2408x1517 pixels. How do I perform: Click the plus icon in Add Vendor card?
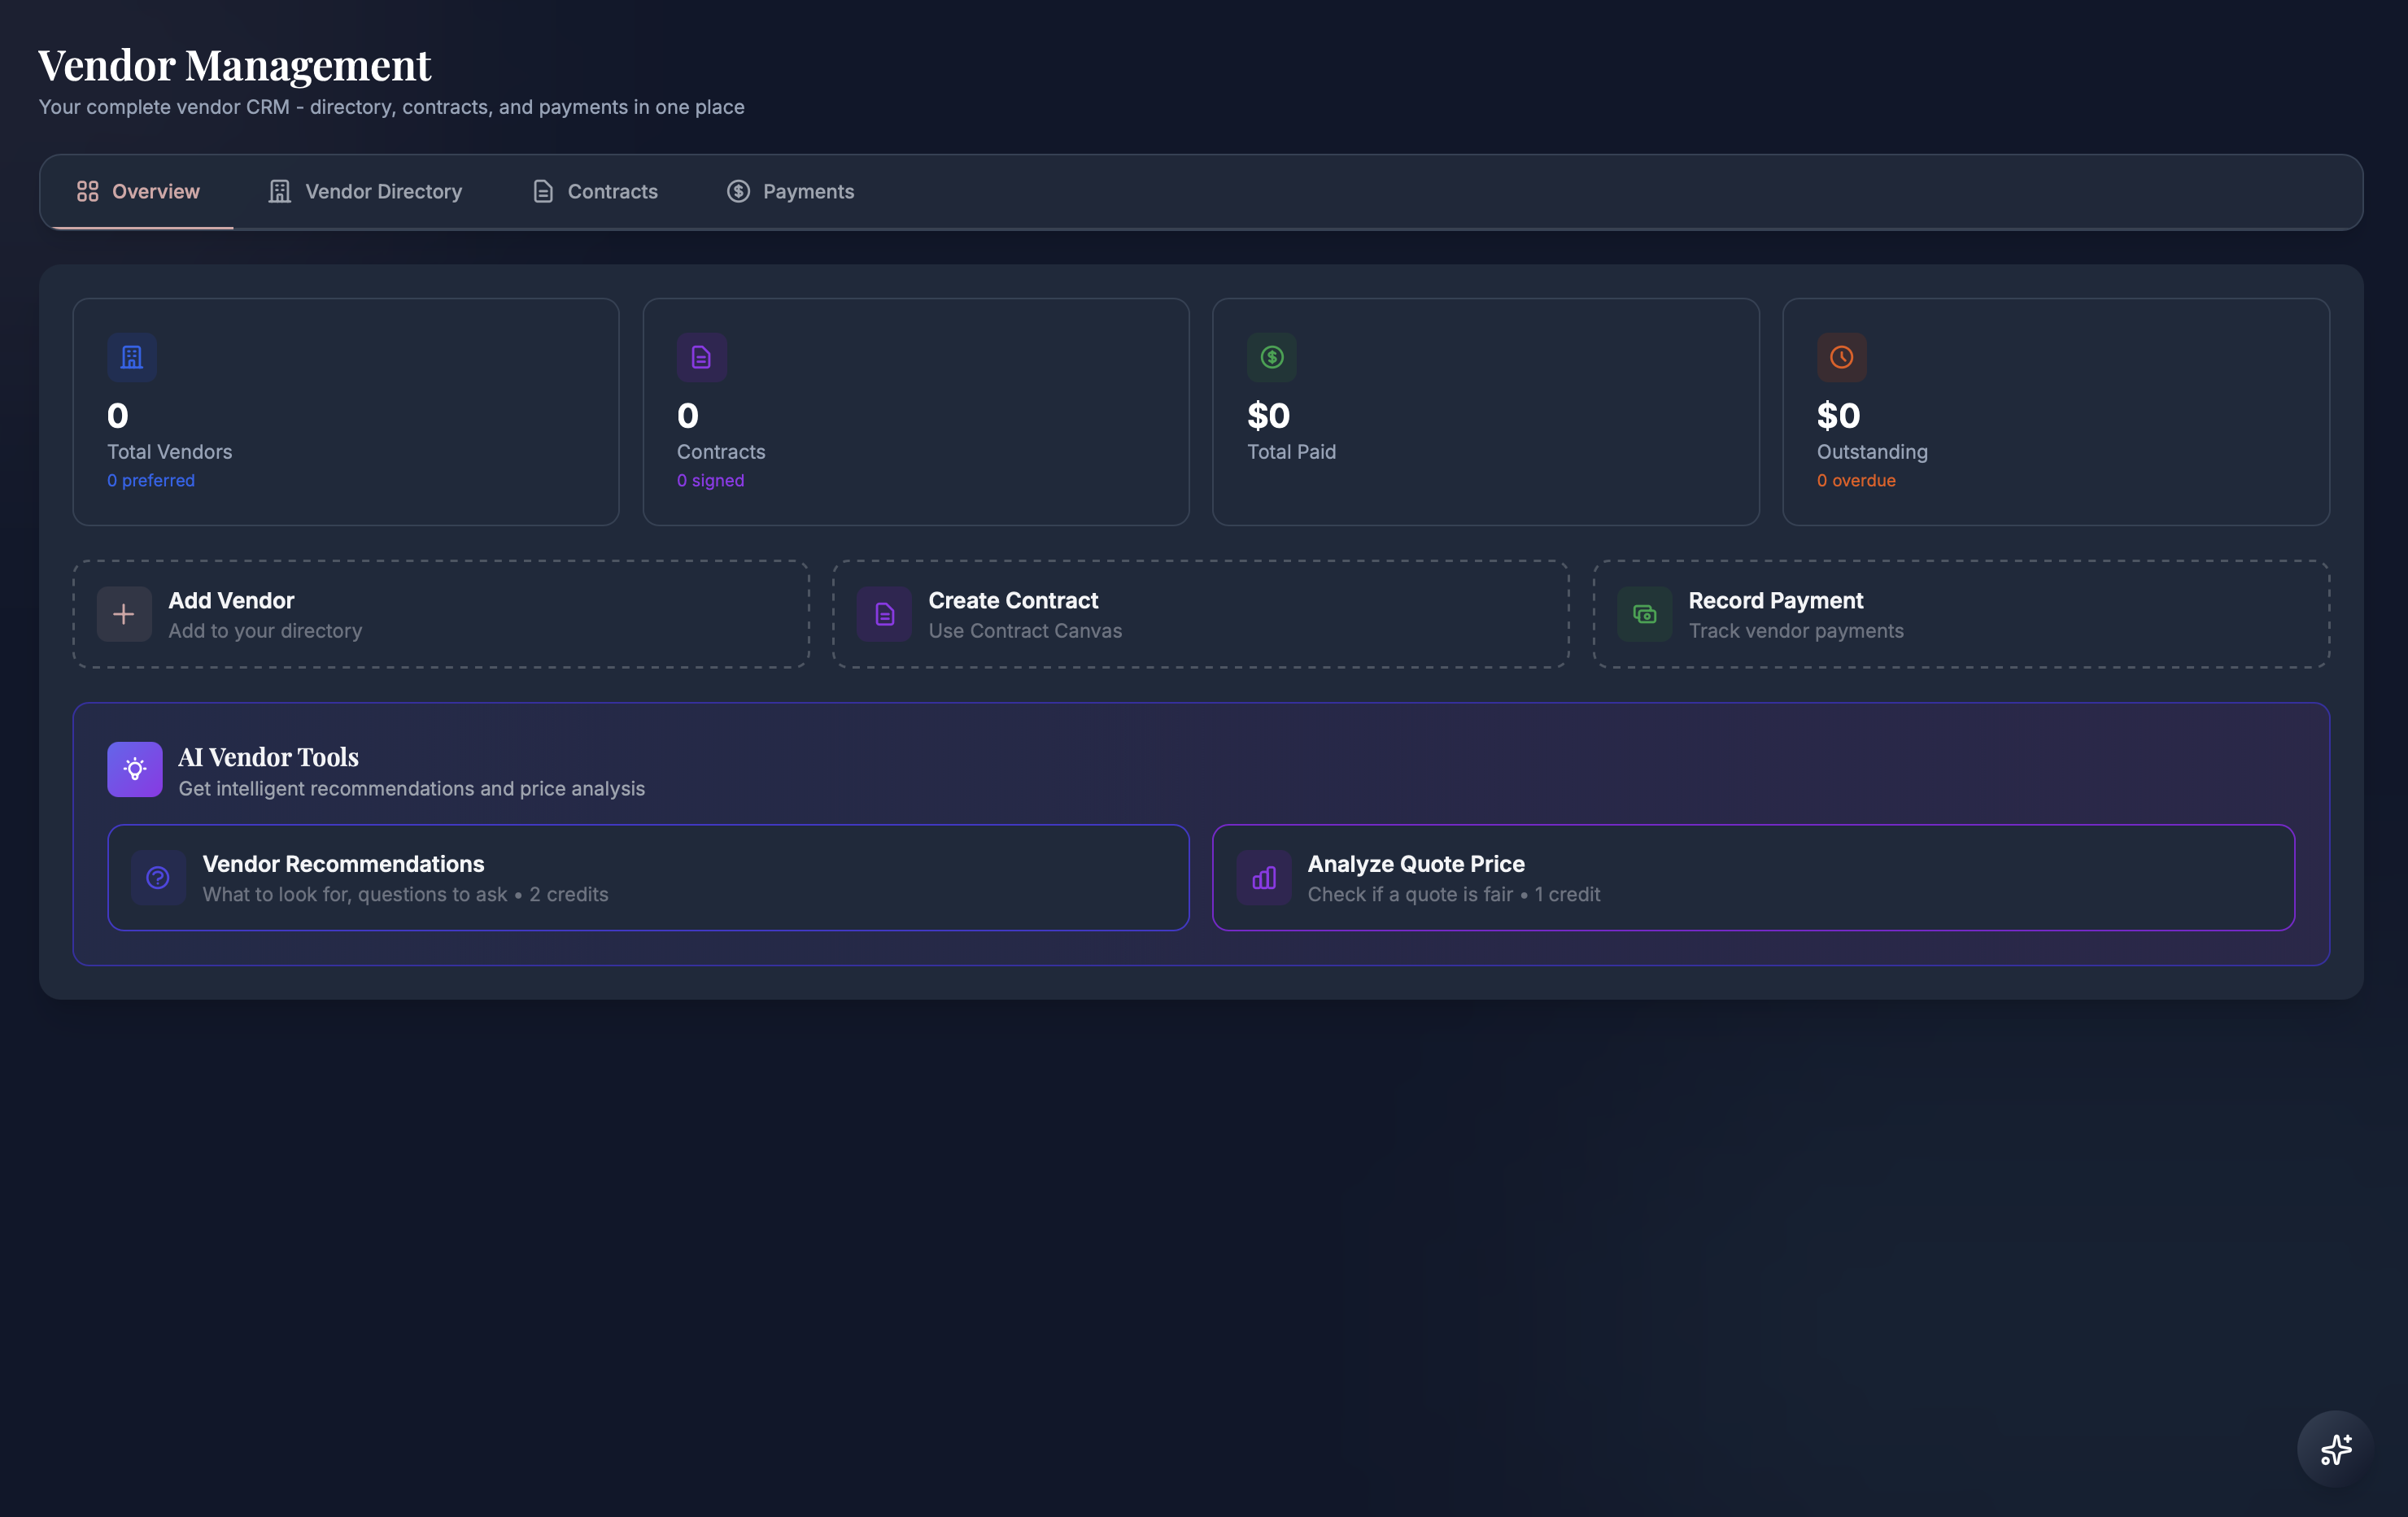123,614
